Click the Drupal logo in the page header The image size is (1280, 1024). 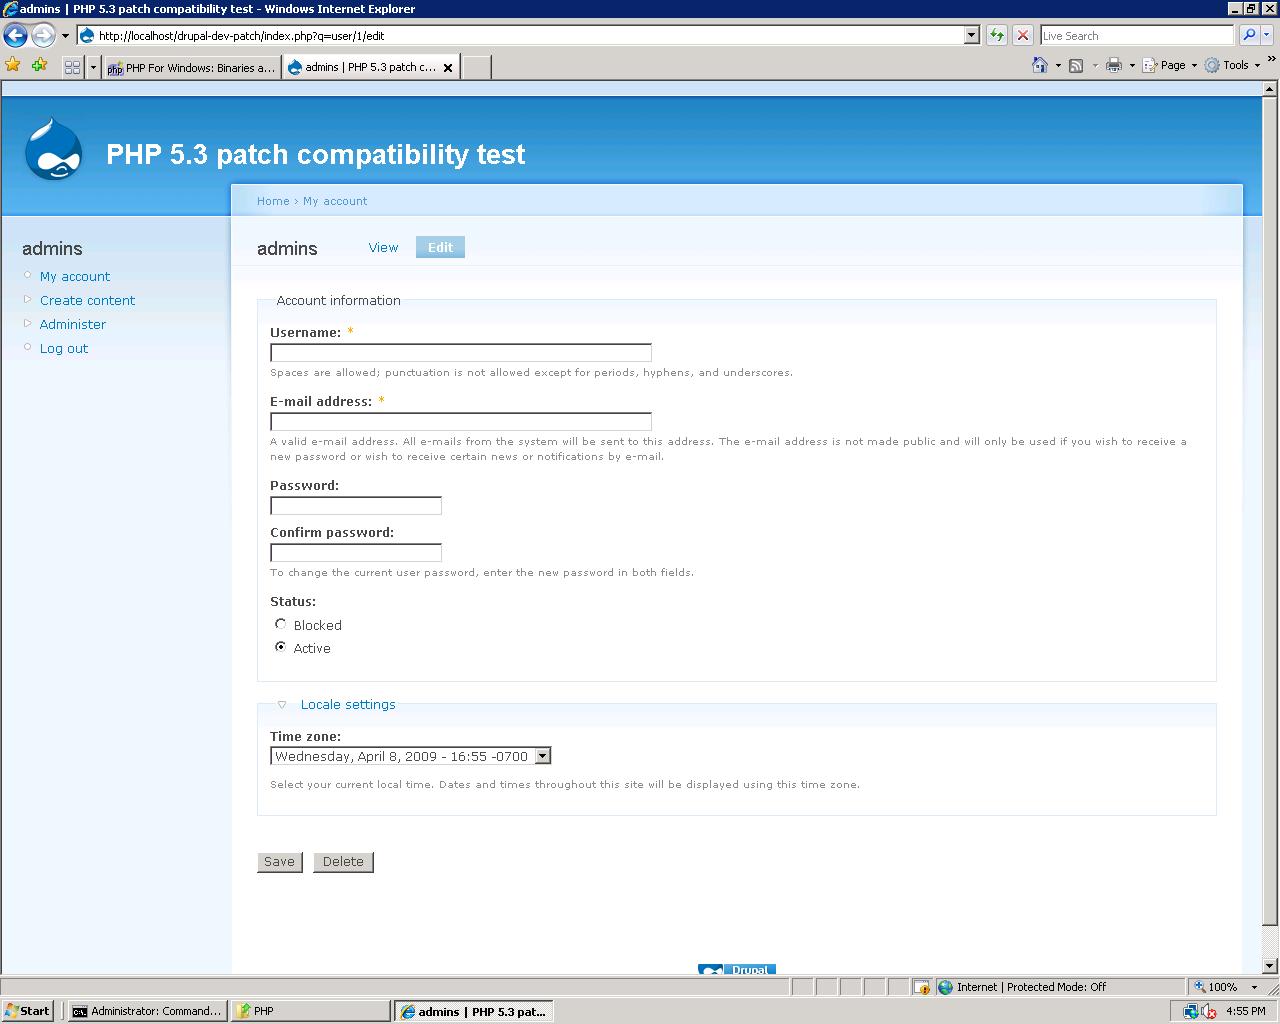(52, 150)
